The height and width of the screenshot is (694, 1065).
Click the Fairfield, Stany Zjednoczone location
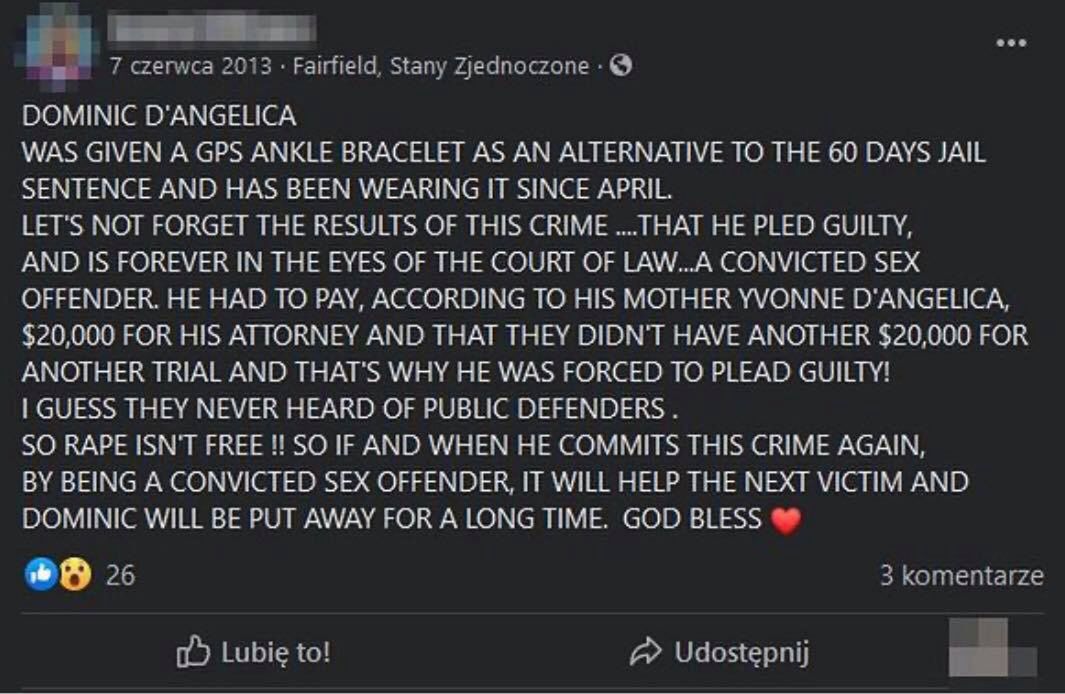click(x=439, y=67)
